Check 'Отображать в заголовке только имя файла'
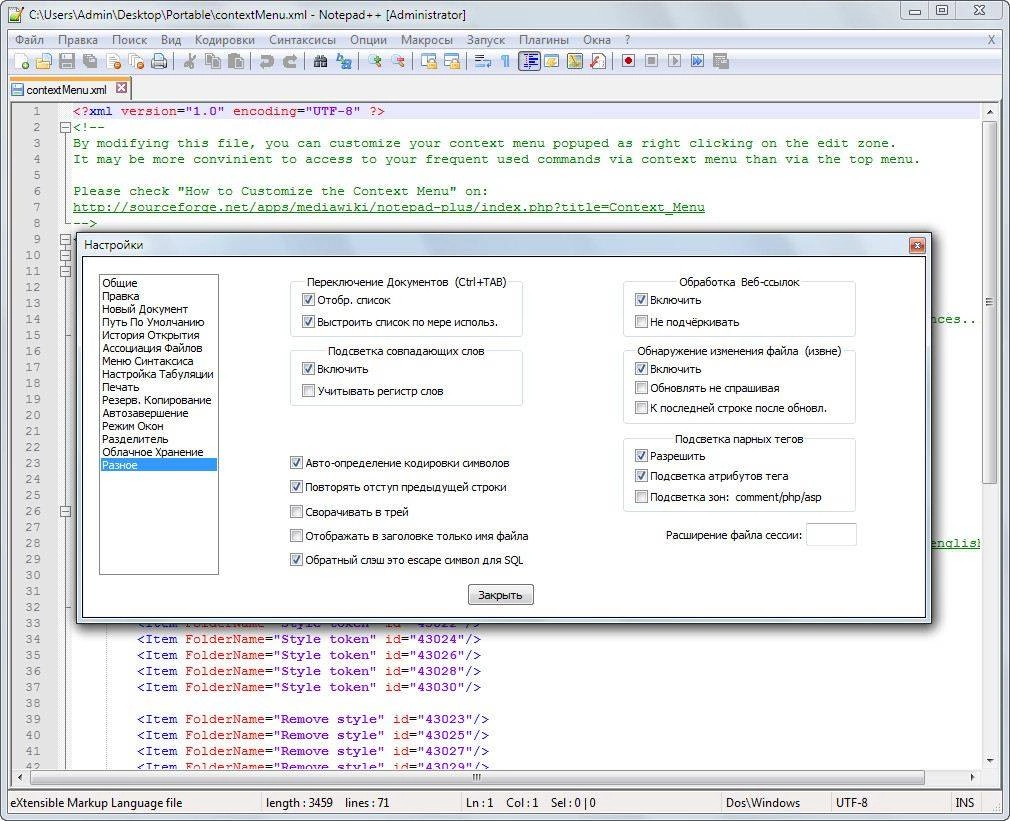Screen dimensions: 1010x821 click(x=296, y=536)
